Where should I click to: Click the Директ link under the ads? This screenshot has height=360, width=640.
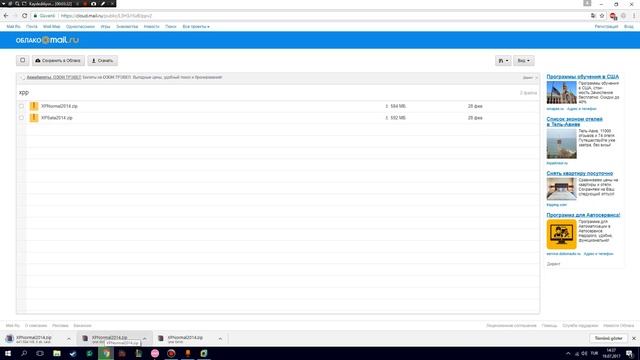point(553,264)
